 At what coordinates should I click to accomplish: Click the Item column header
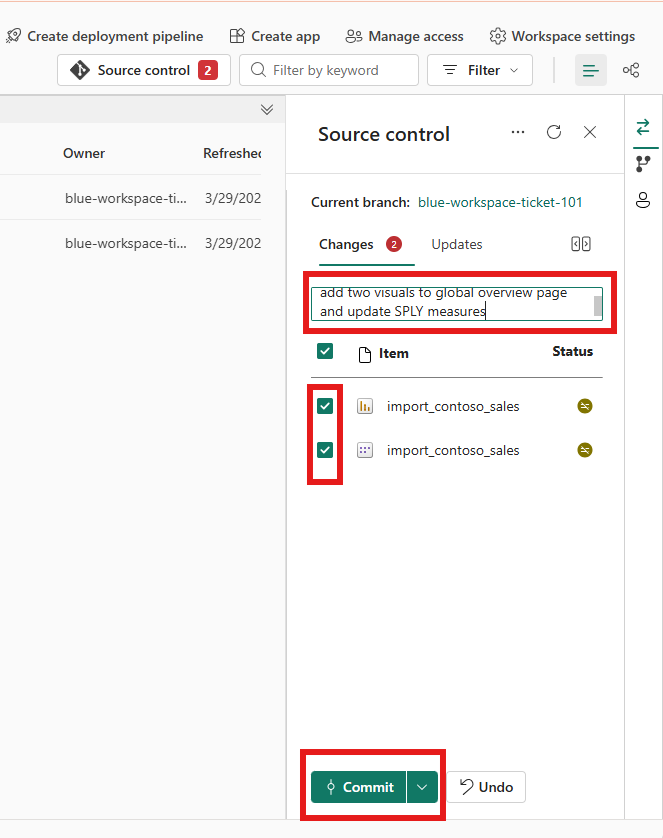coord(394,353)
